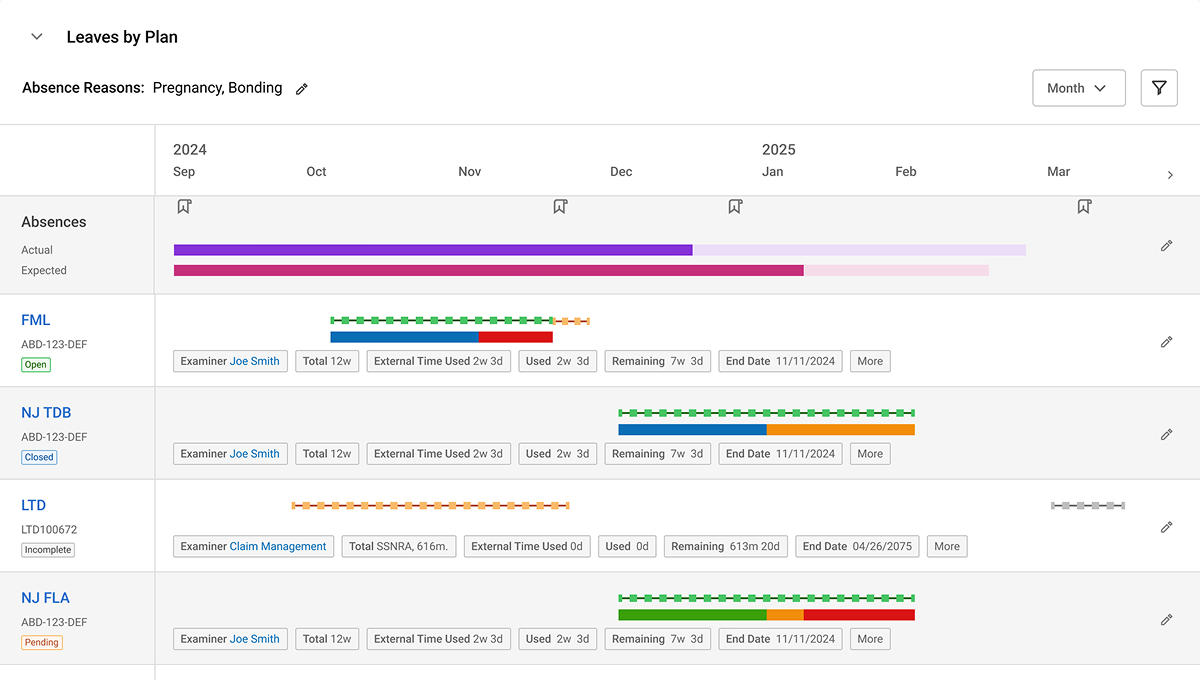Edit the Absences row with pencil icon
1200x680 pixels.
(1166, 246)
